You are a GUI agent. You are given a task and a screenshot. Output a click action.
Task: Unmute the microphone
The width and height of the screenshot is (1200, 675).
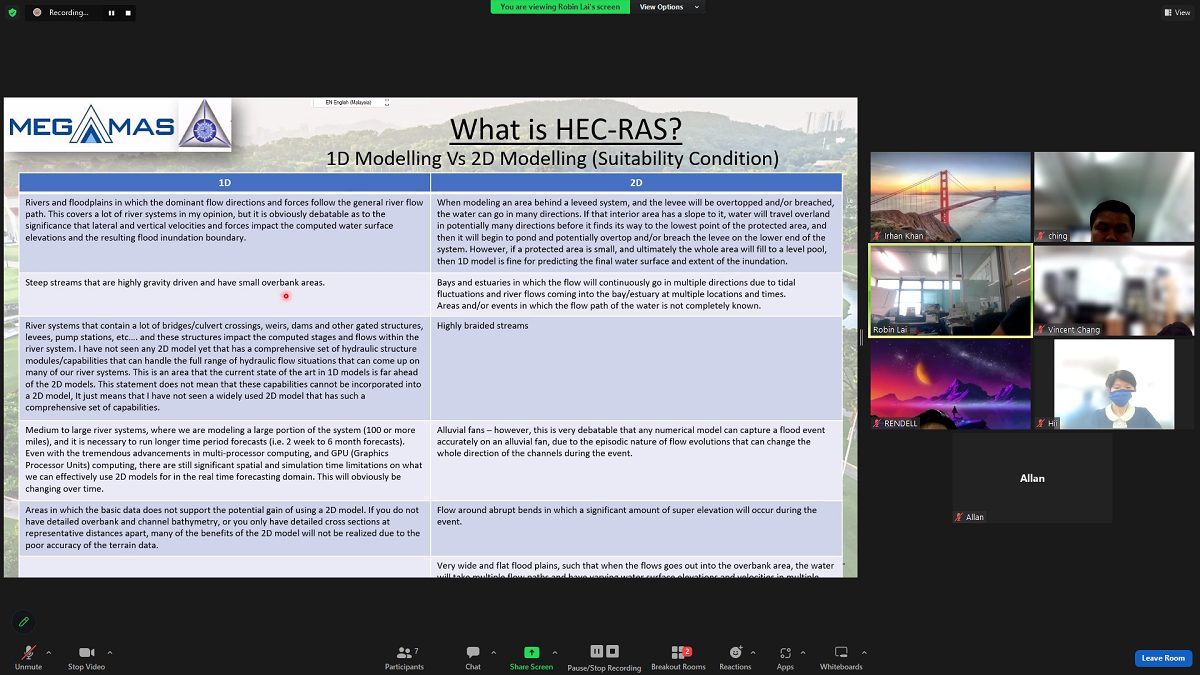pyautogui.click(x=28, y=657)
